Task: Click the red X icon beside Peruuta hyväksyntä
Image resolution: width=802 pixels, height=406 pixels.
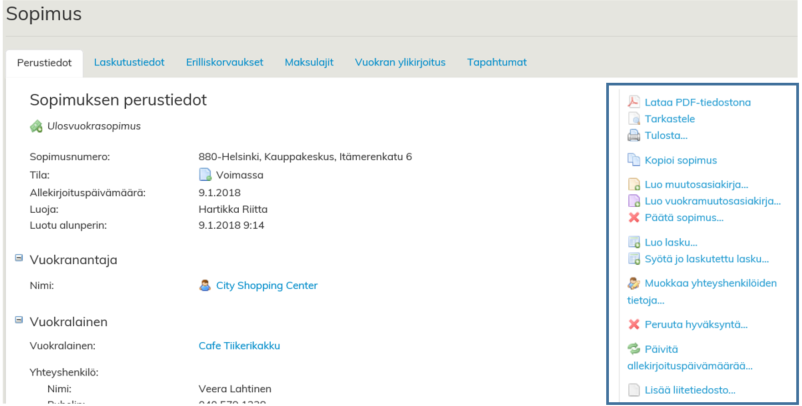Action: [x=633, y=324]
